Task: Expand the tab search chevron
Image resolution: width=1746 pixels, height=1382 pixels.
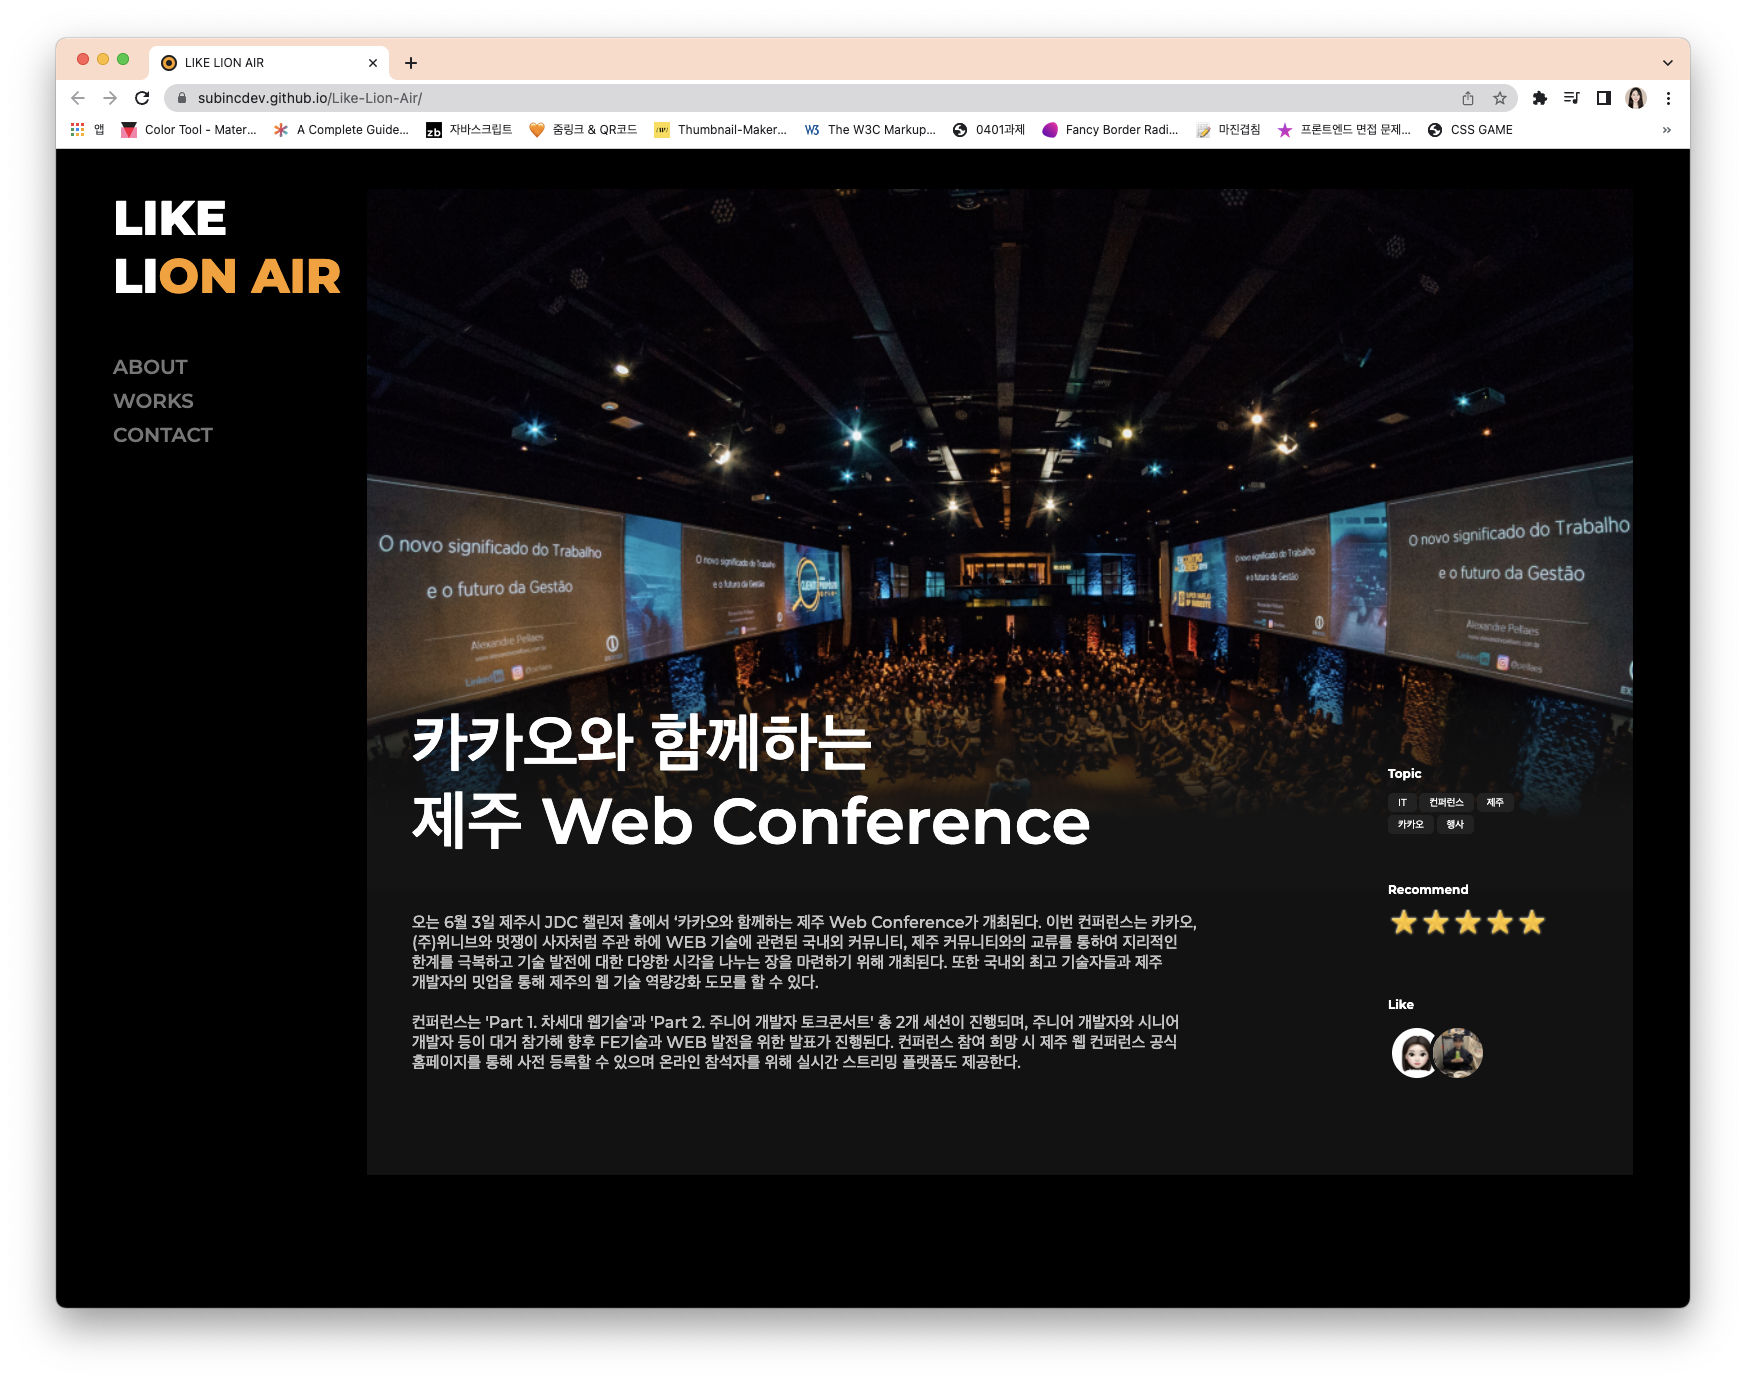Action: click(x=1668, y=63)
